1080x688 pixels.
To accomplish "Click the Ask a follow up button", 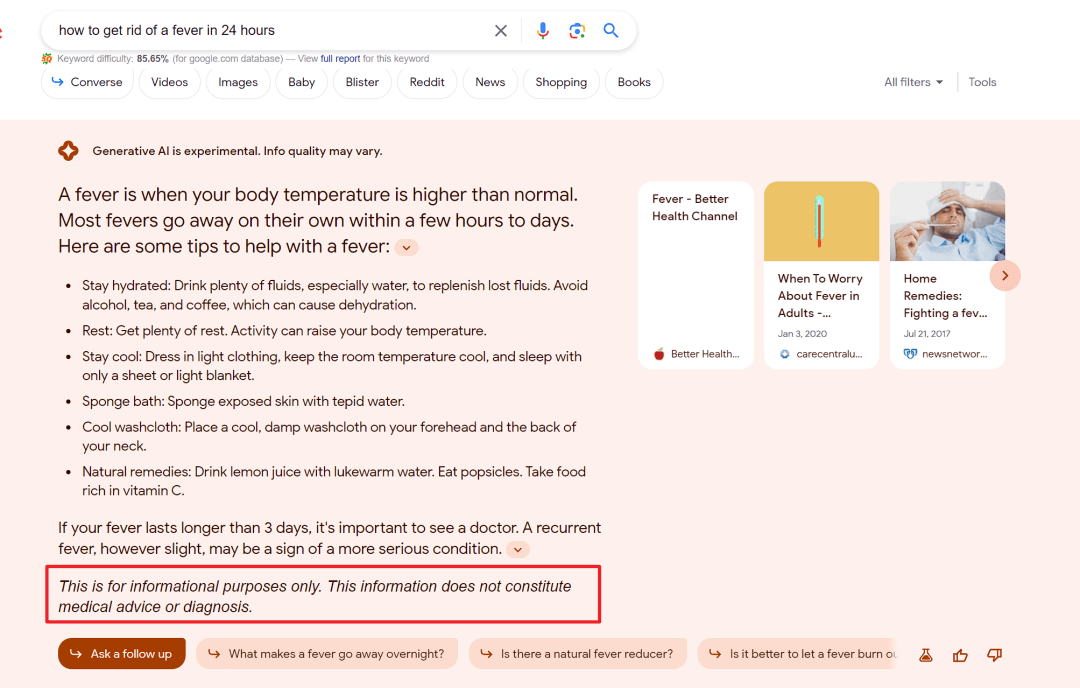I will click(x=122, y=654).
